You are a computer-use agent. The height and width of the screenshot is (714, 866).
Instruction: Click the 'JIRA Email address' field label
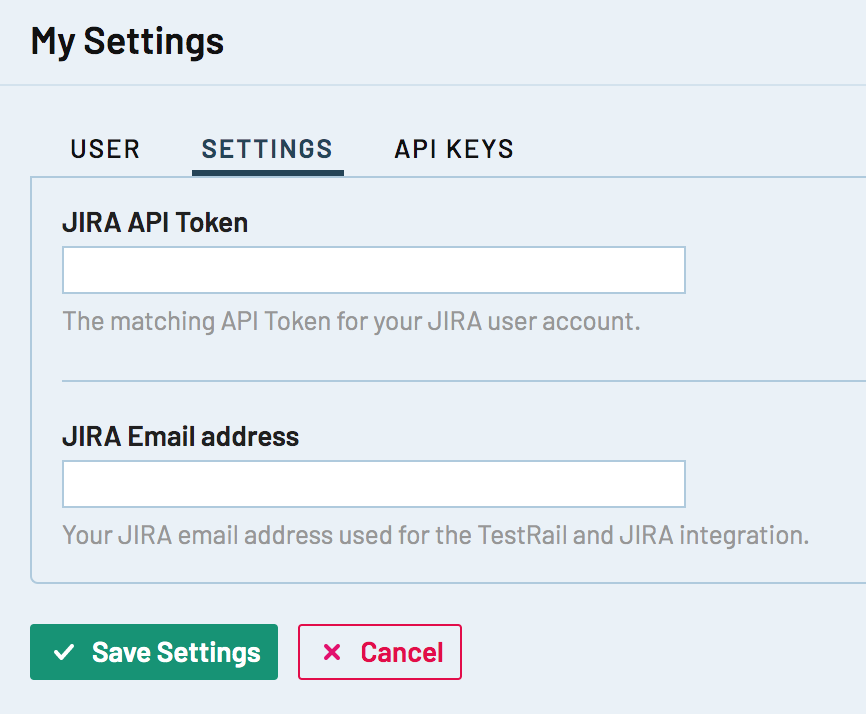coord(180,437)
